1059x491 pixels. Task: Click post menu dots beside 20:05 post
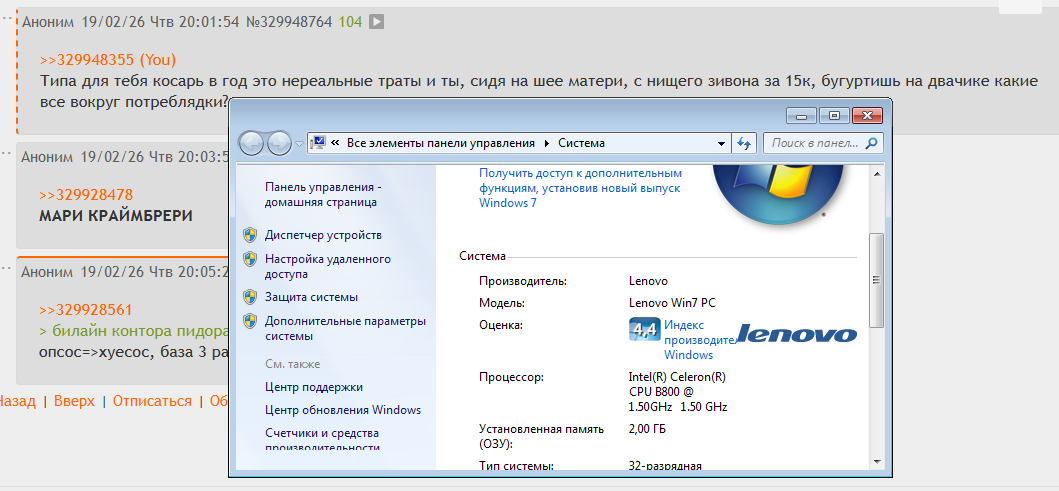pos(7,268)
